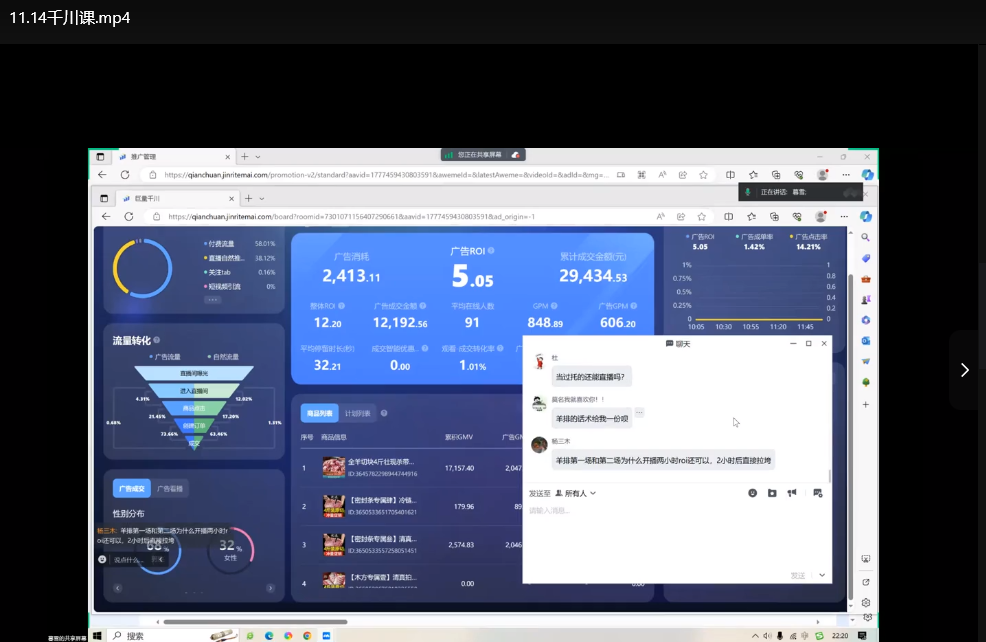Click the microphone icon in system tray
Screen dimensions: 986x642
pos(780,636)
